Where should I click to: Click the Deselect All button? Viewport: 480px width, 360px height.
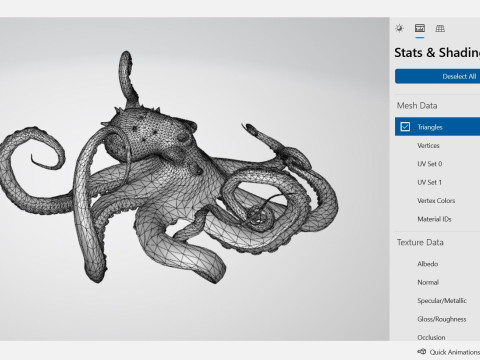[x=437, y=76]
